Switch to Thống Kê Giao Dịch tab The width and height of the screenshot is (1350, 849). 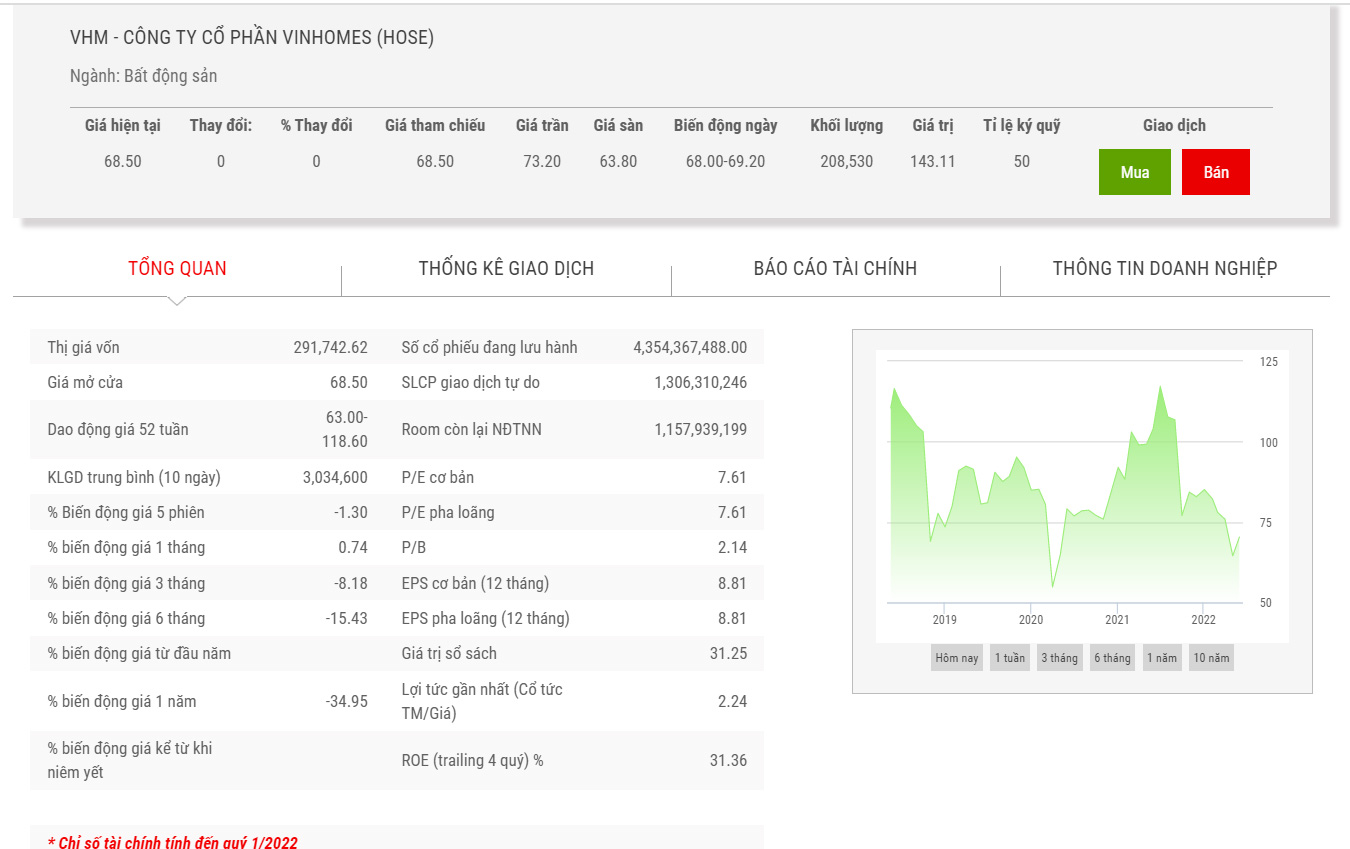(x=506, y=268)
